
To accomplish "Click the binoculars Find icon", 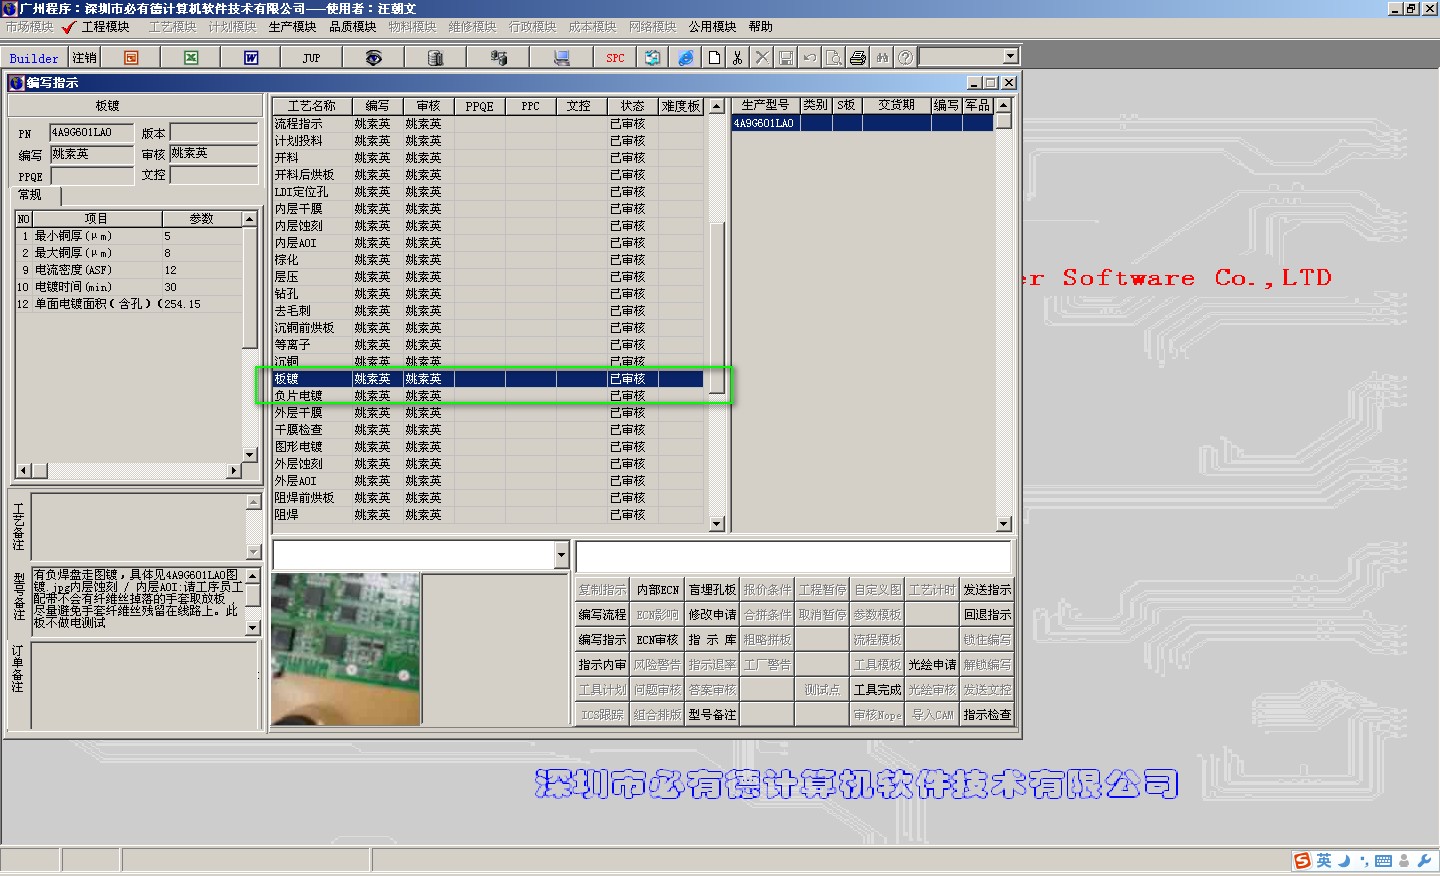I will [x=882, y=58].
